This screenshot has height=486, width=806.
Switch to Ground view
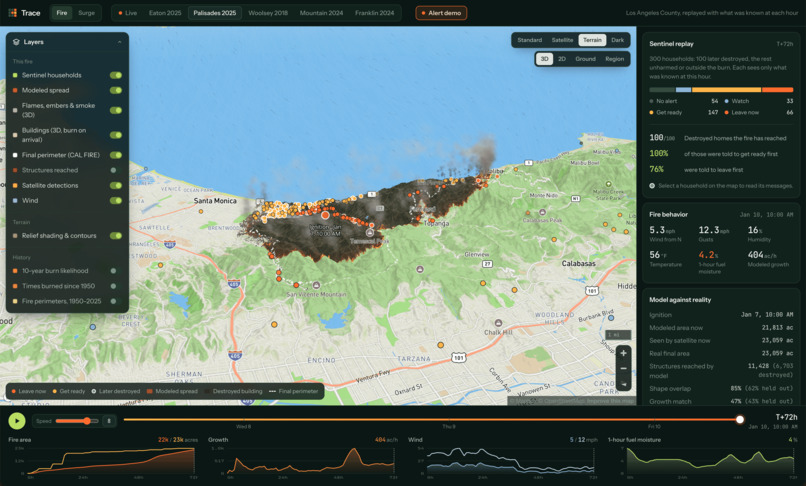pyautogui.click(x=585, y=59)
